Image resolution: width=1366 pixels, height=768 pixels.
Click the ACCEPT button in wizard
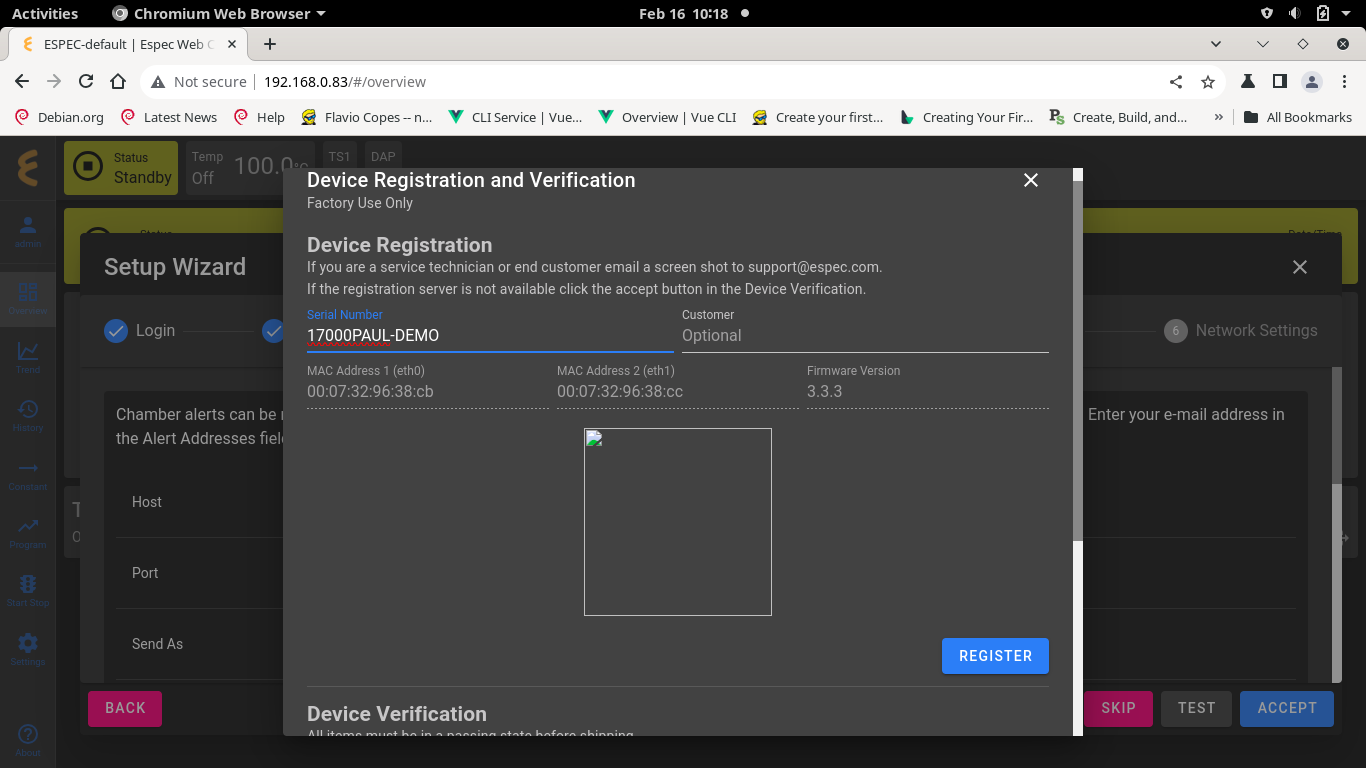click(x=1287, y=708)
